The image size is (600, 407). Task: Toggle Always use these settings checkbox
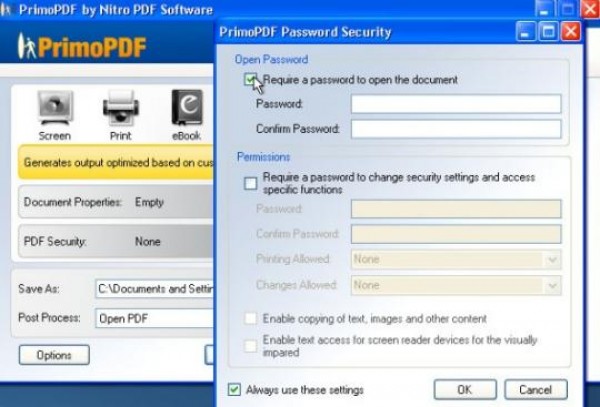click(234, 390)
